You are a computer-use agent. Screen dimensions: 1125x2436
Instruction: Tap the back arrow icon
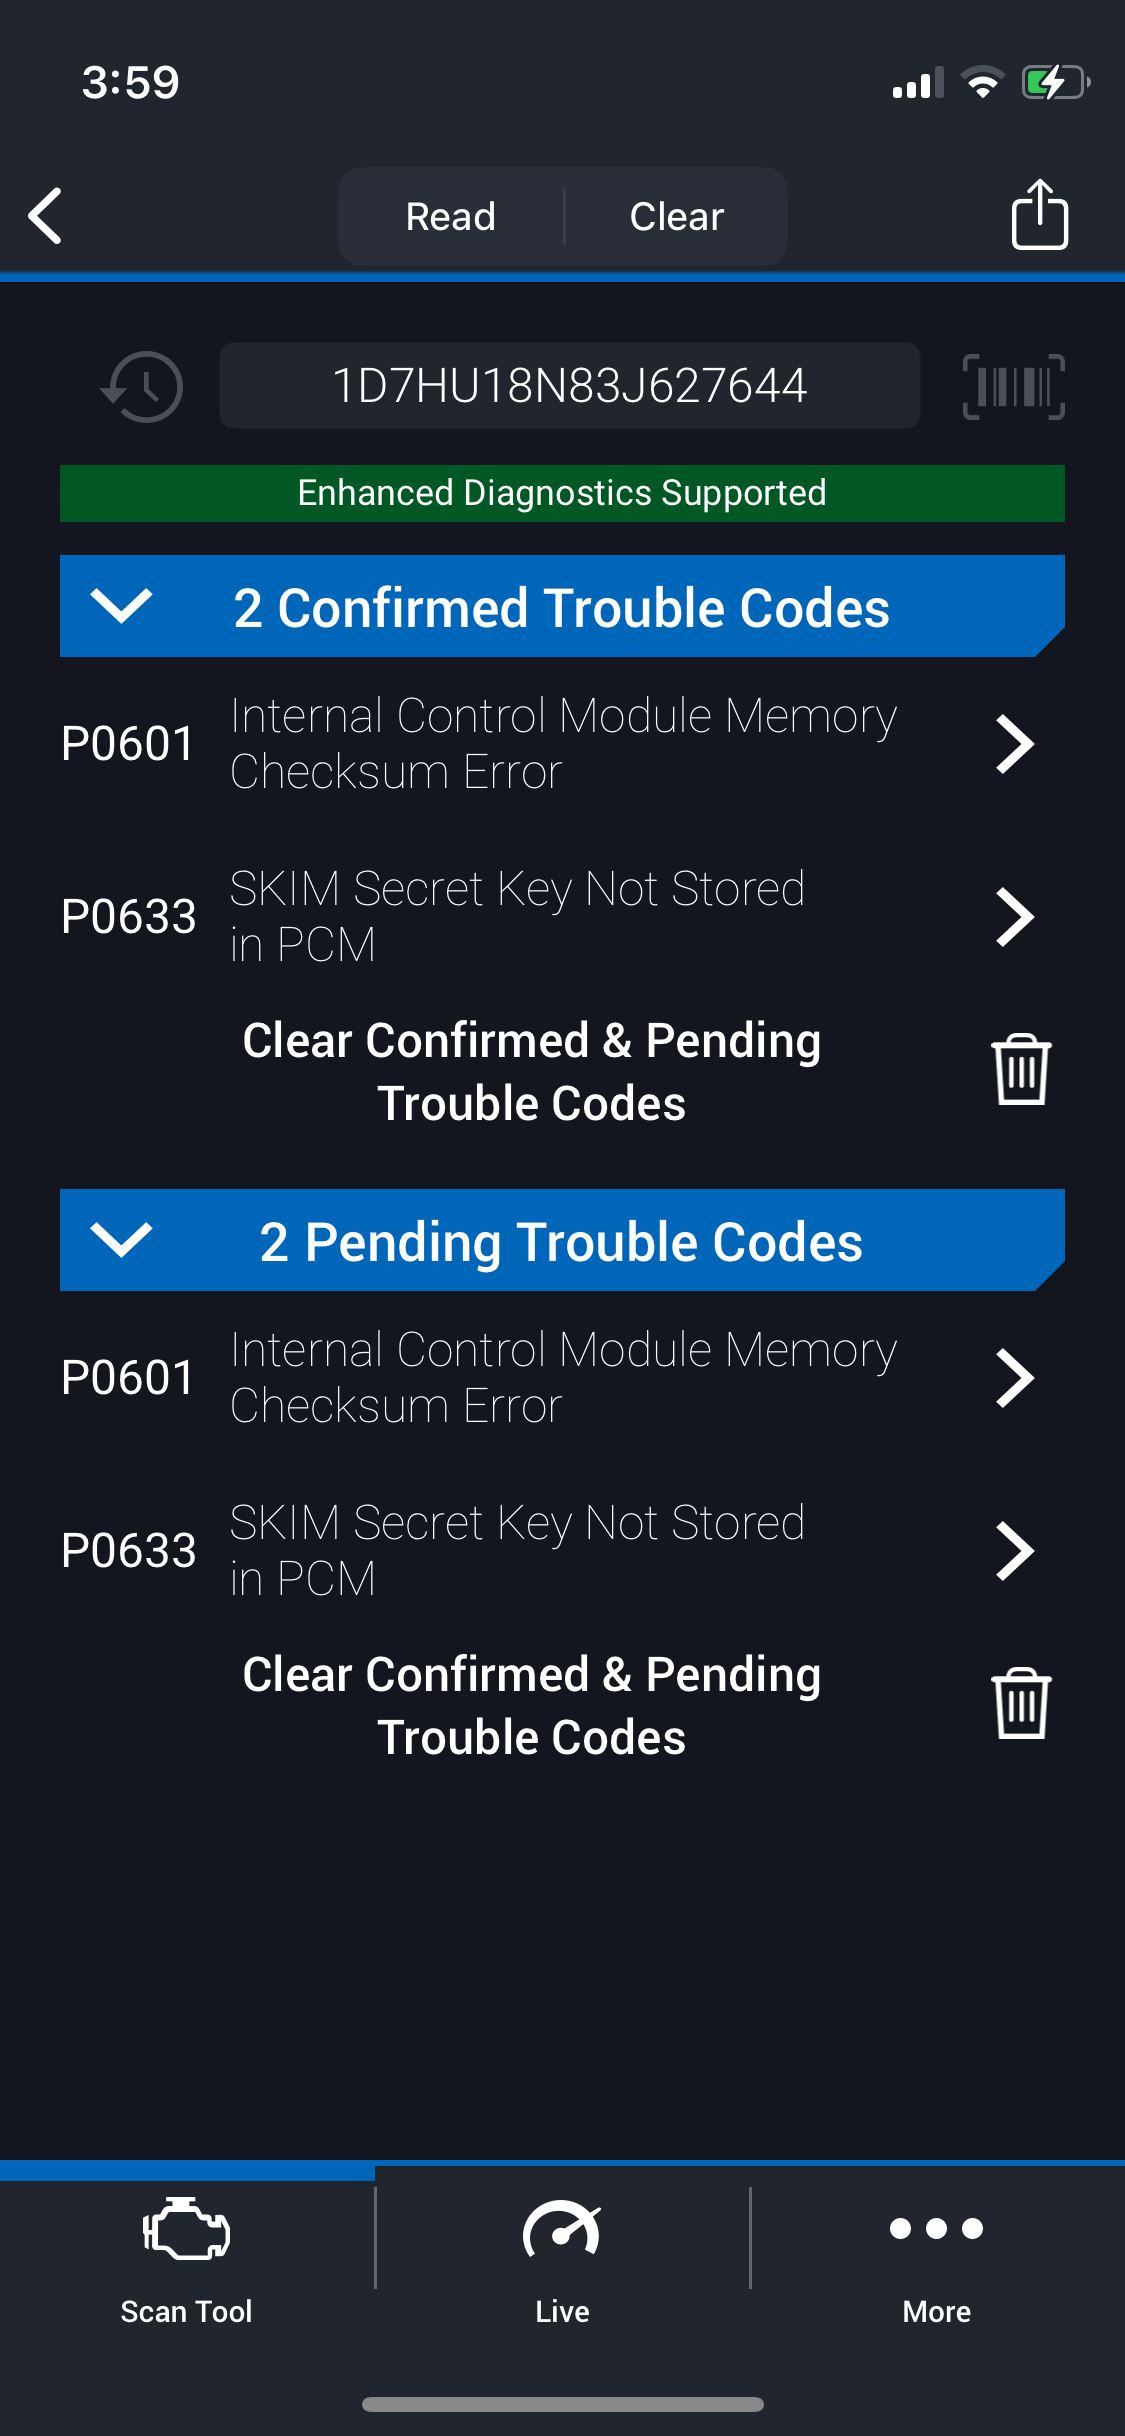coord(45,215)
